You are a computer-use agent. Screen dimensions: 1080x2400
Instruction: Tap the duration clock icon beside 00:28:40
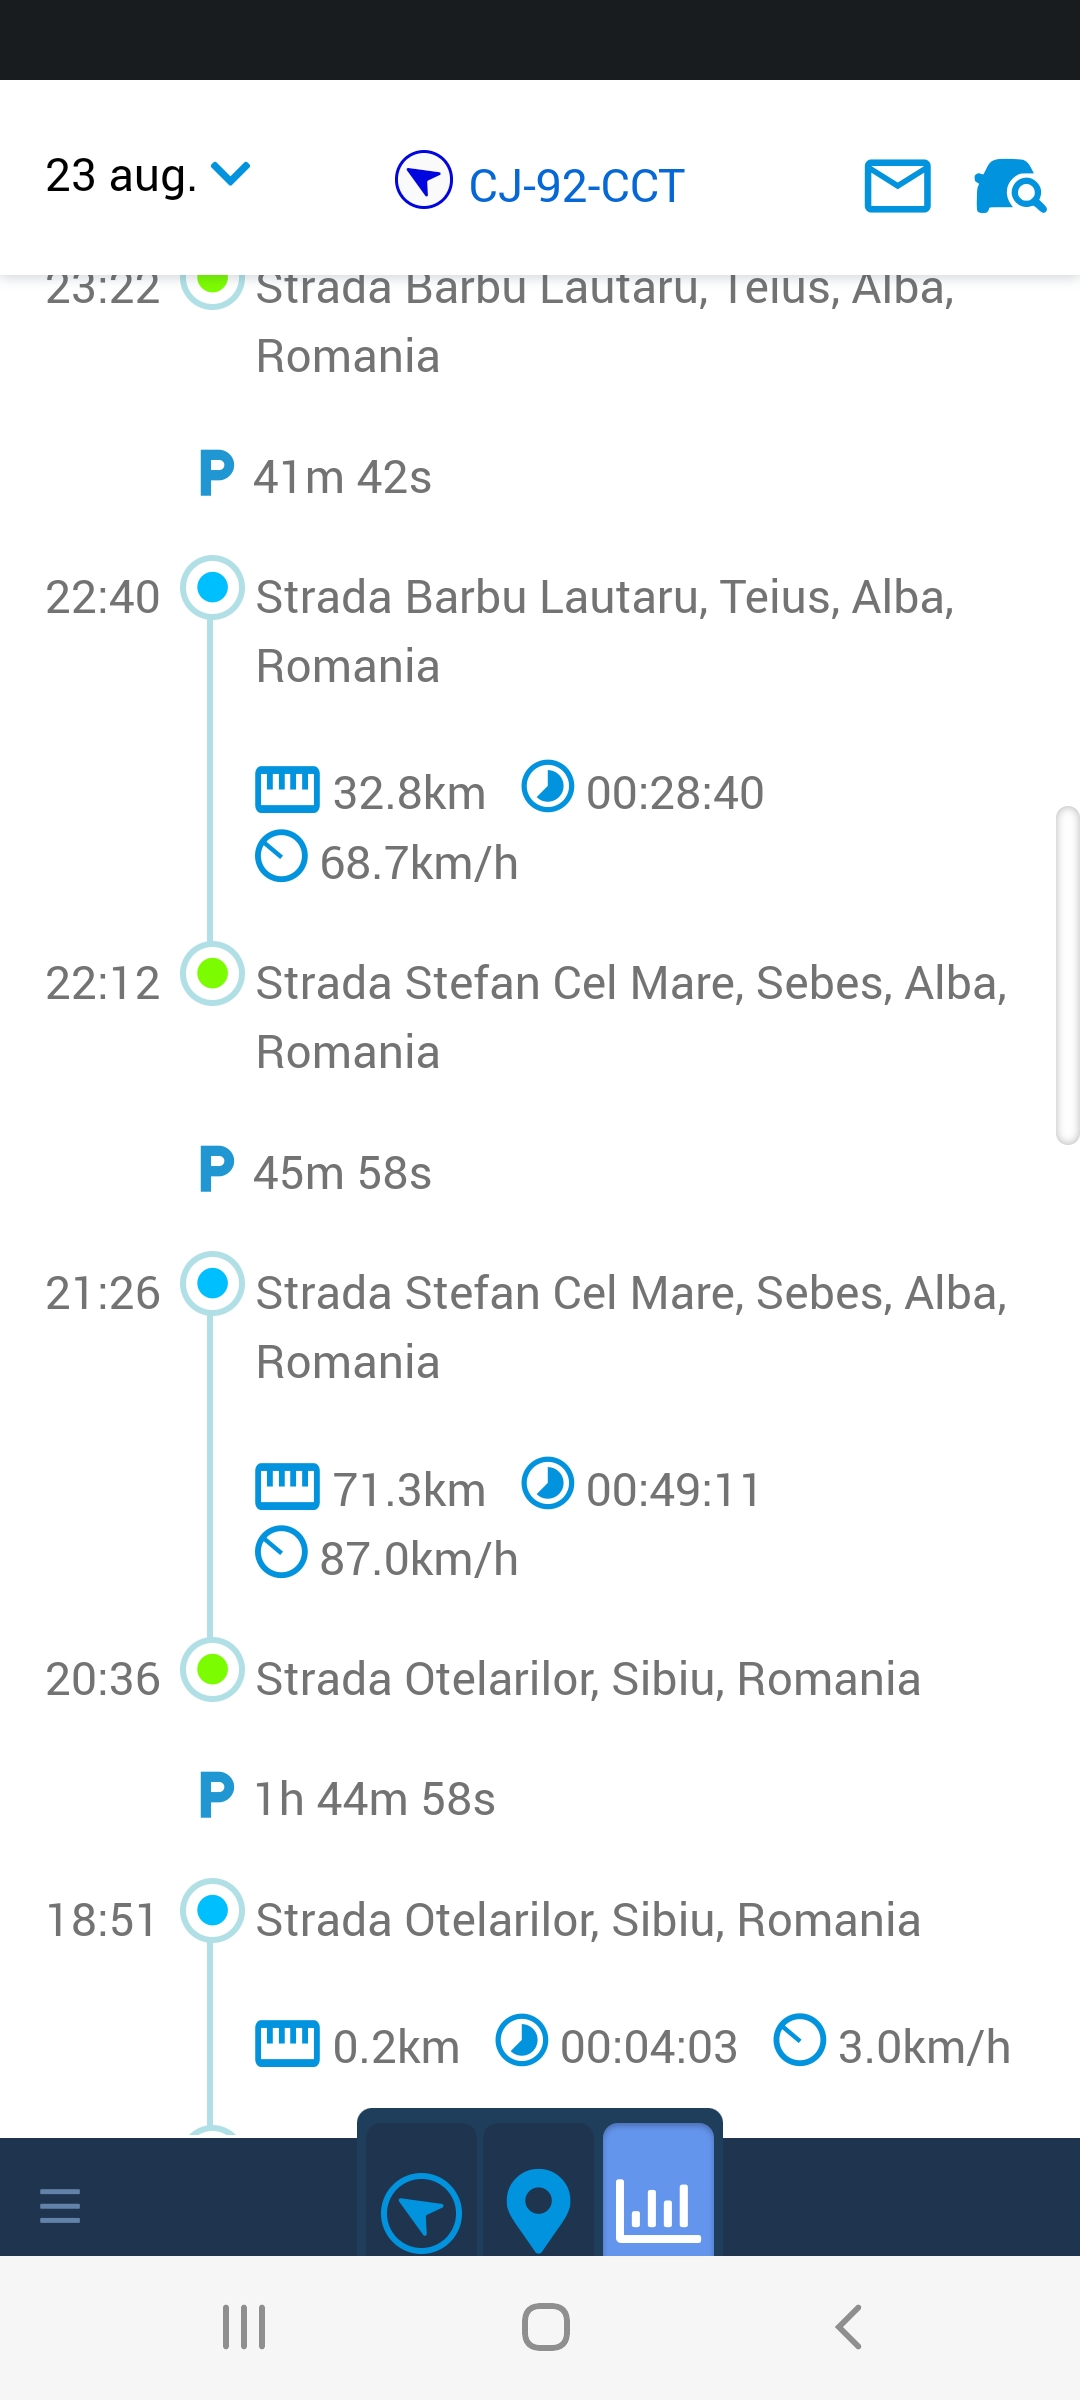pyautogui.click(x=548, y=788)
